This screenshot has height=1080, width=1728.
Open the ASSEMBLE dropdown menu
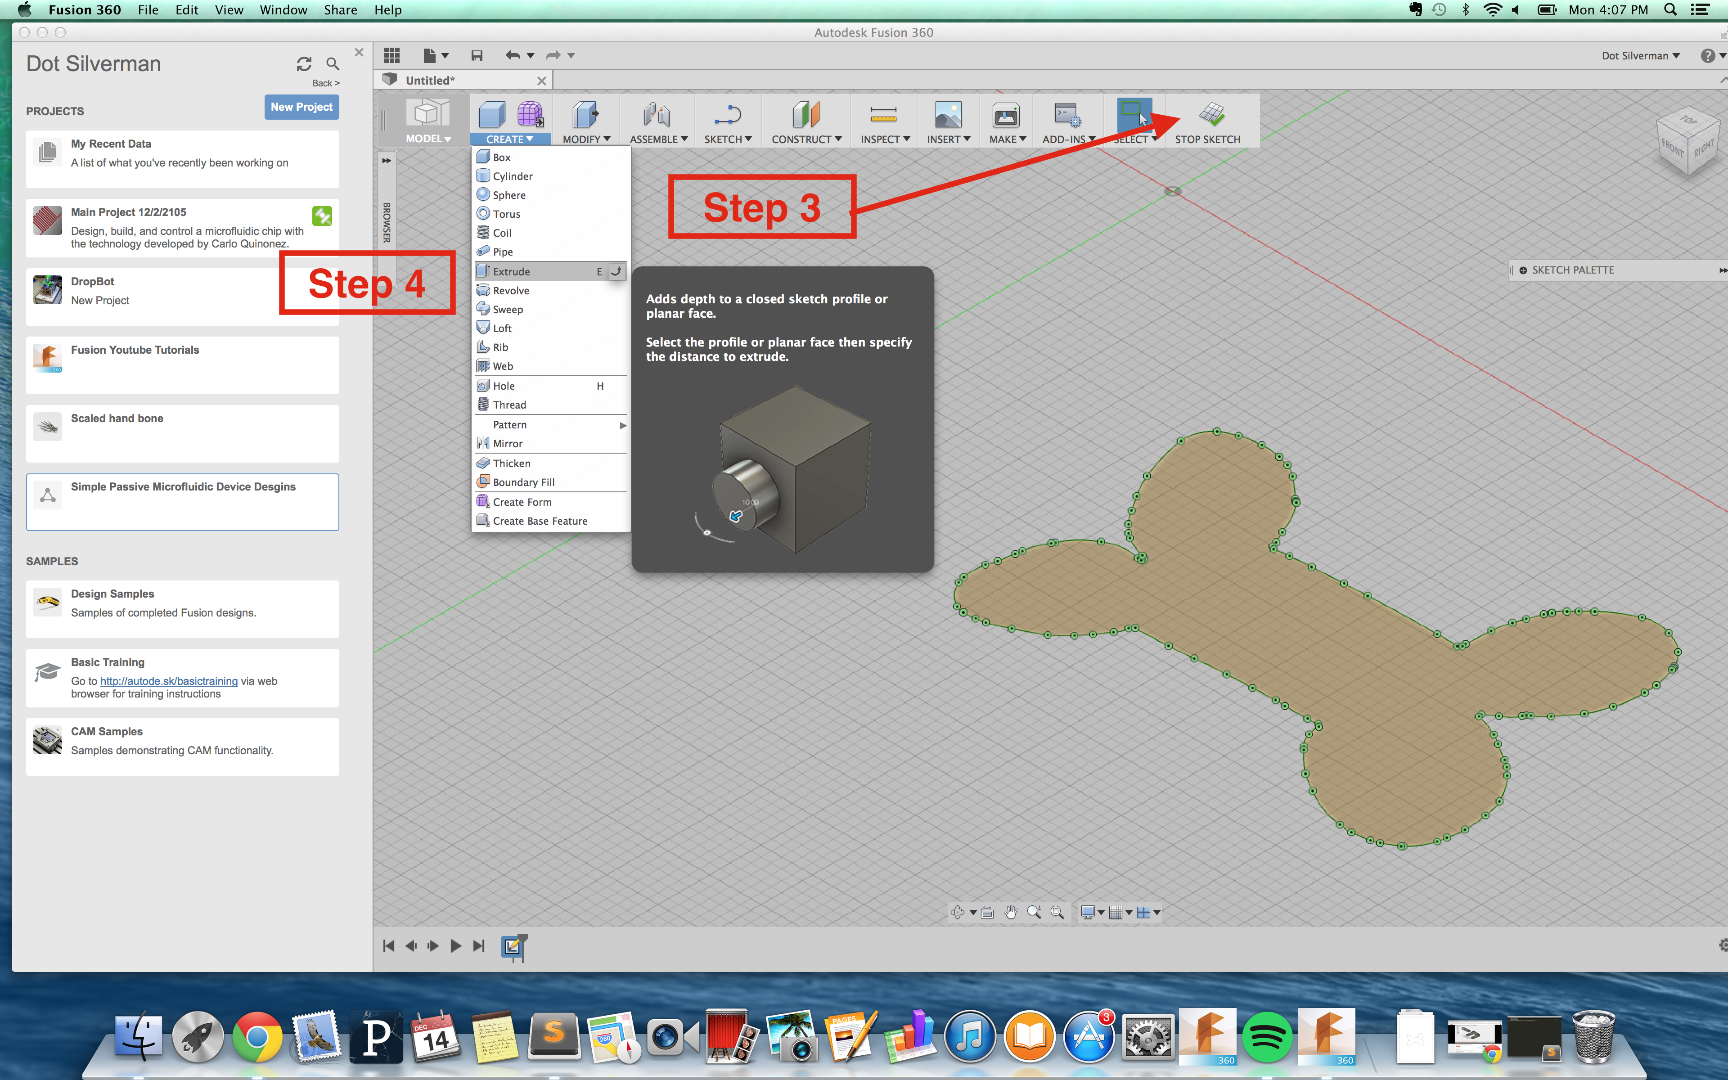tap(659, 140)
